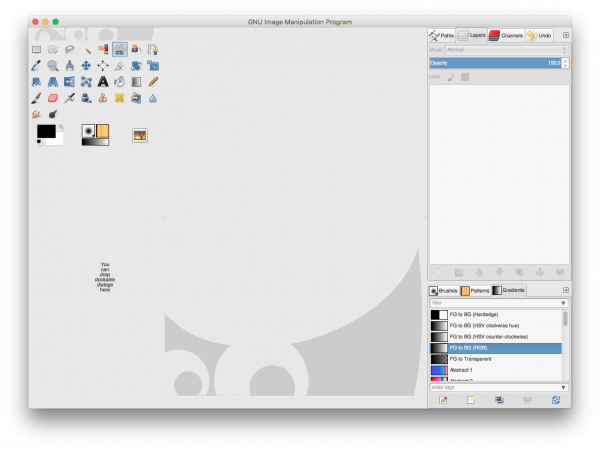
Task: Open the enter tags dropdown arrow
Action: (563, 387)
